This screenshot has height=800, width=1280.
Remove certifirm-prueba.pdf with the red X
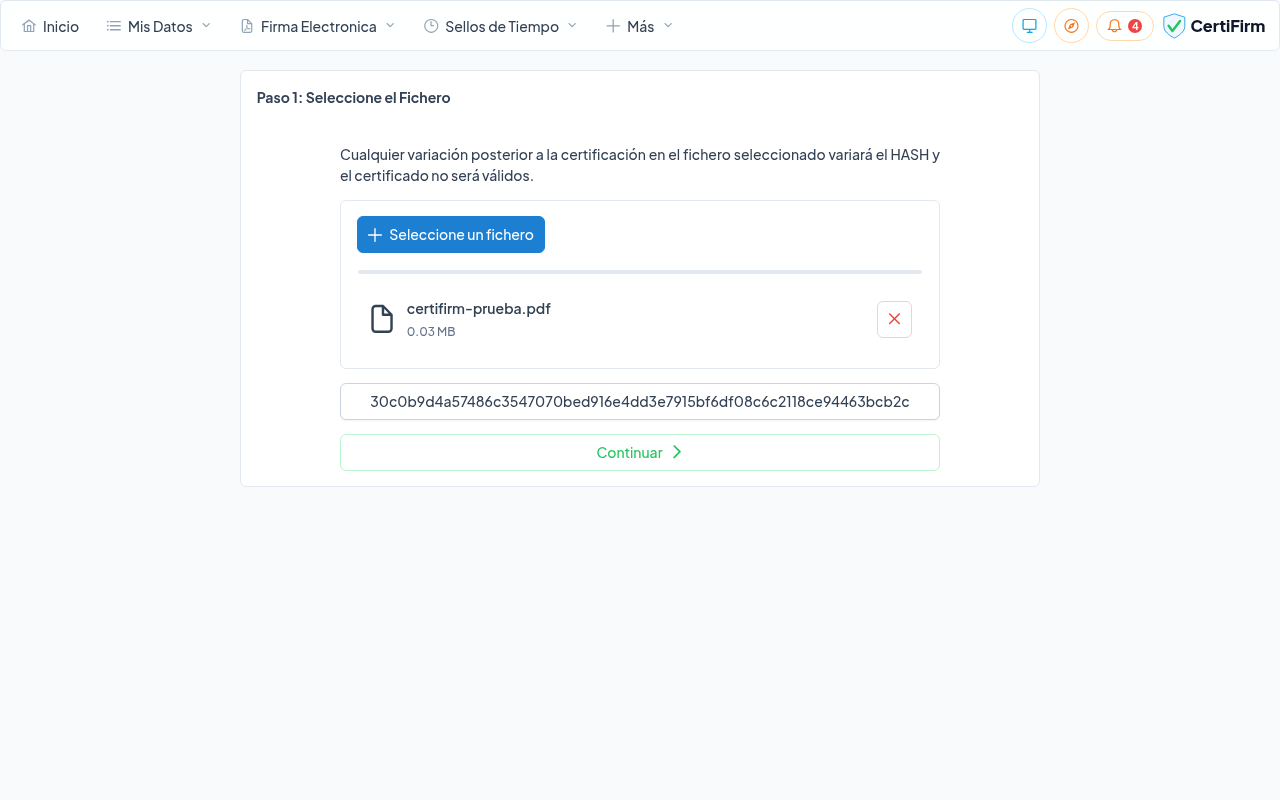pos(894,319)
